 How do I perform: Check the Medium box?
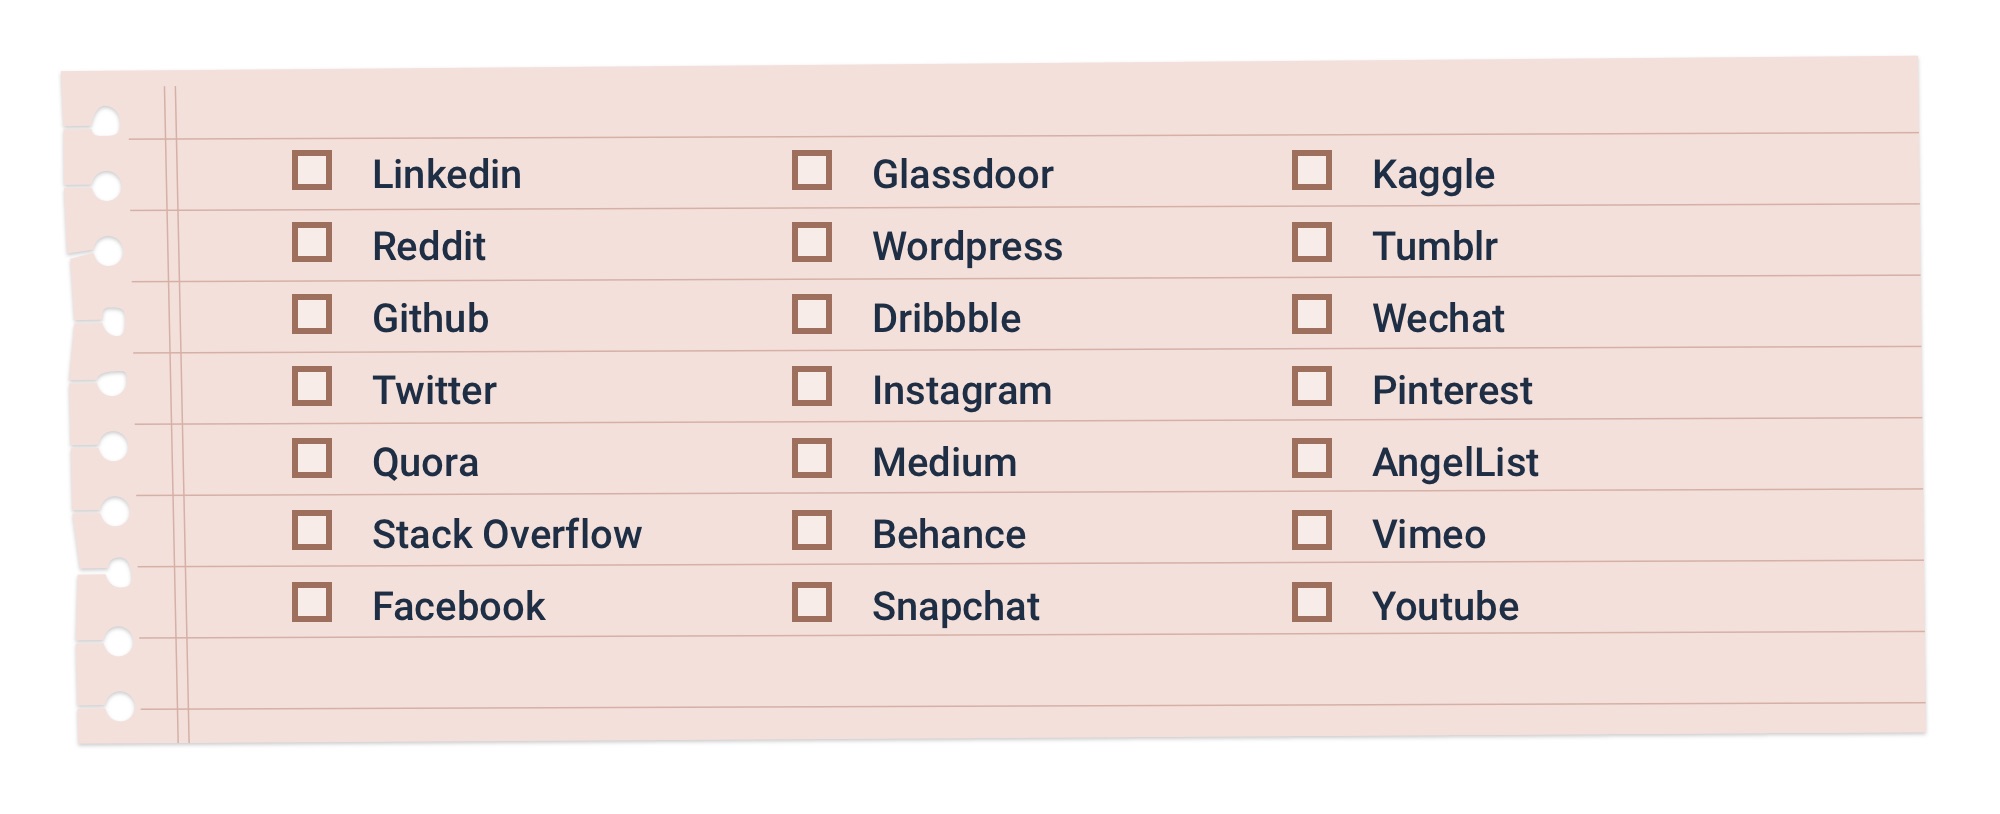pyautogui.click(x=812, y=458)
